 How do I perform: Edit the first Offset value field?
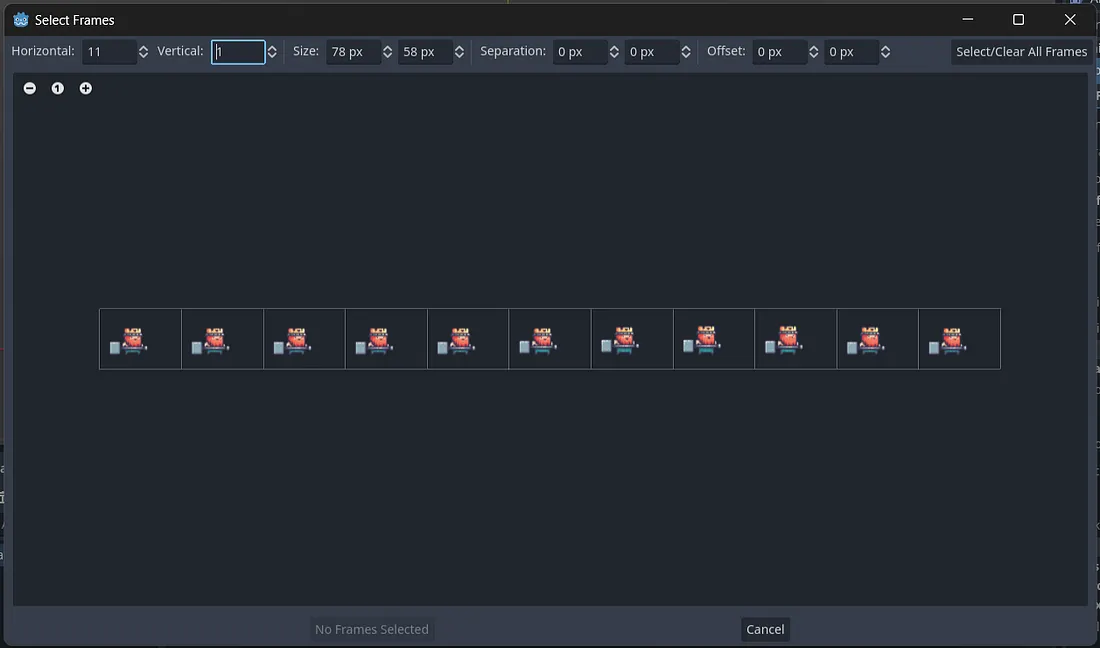click(779, 52)
